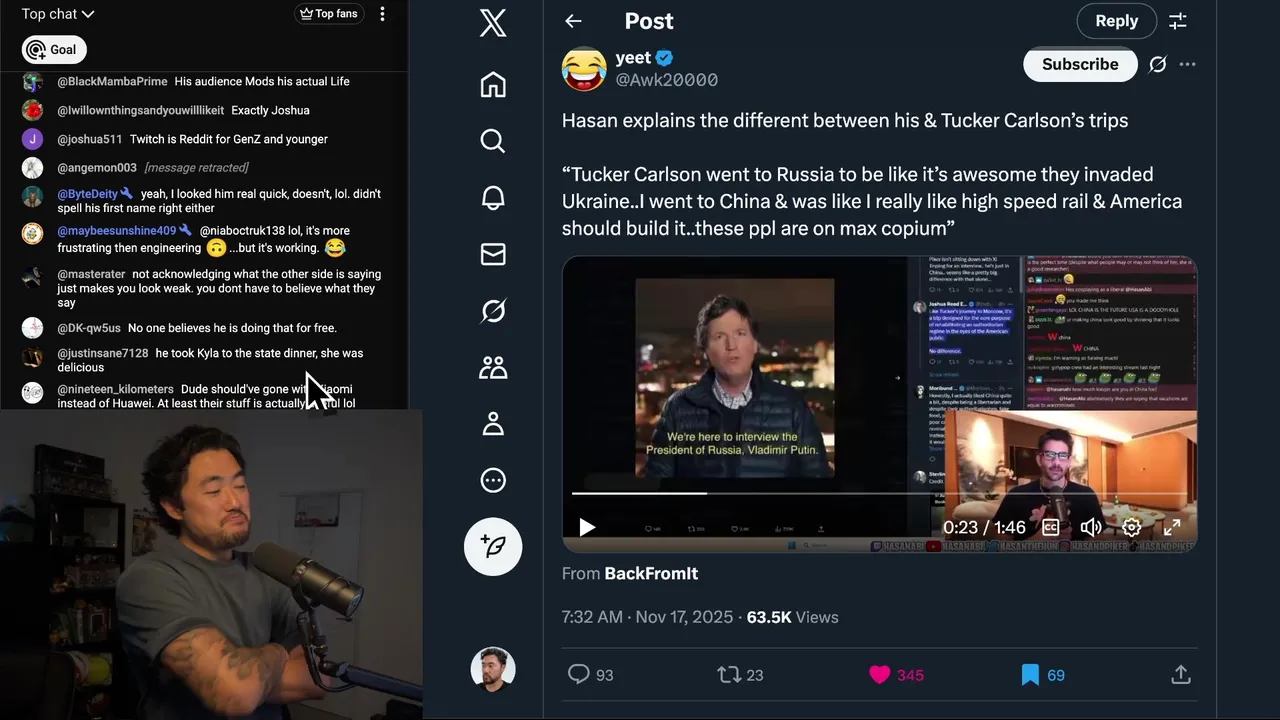This screenshot has height=720, width=1280.
Task: Play the embedded video
Action: pos(587,527)
